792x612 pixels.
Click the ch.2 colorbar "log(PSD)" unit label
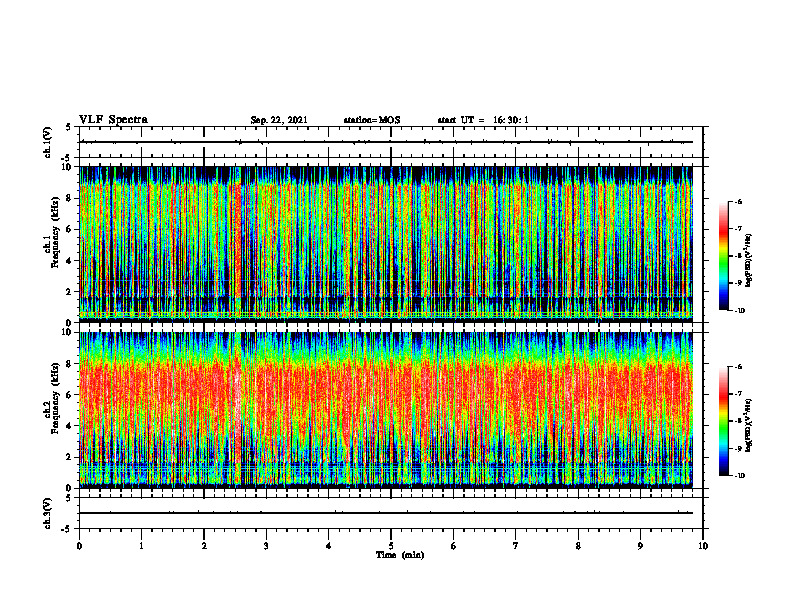pyautogui.click(x=749, y=425)
